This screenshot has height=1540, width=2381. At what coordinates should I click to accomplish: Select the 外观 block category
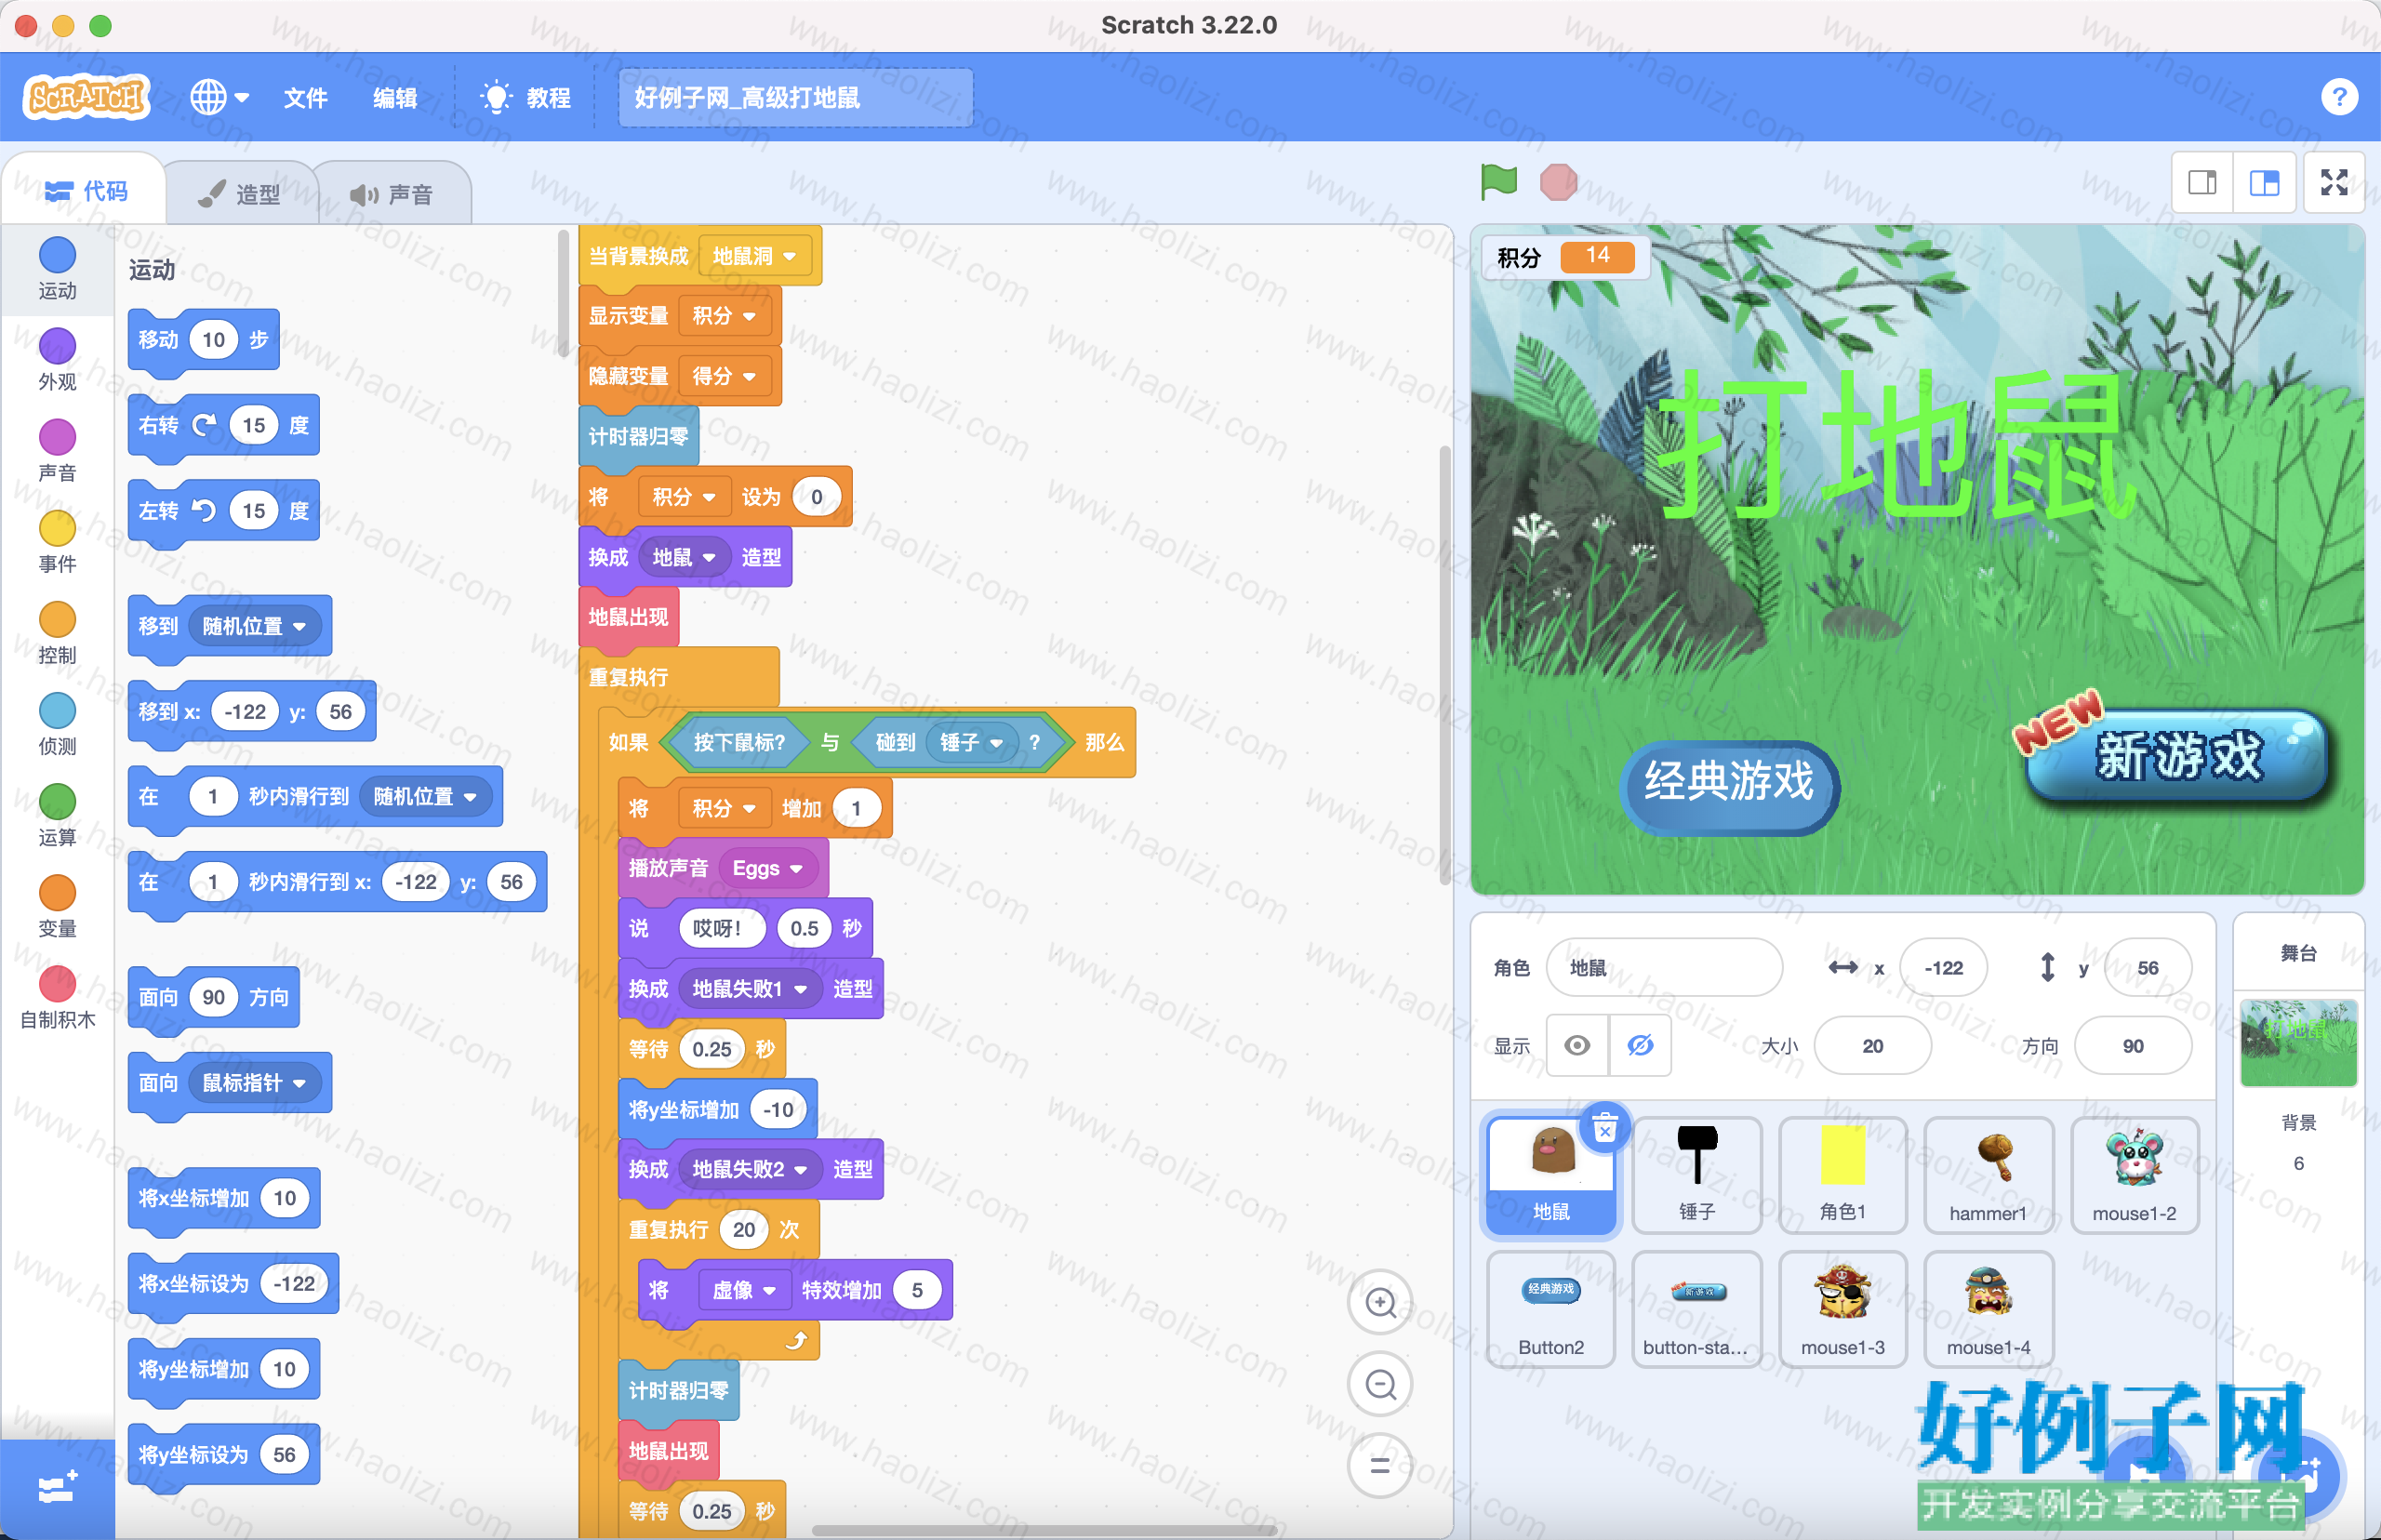coord(57,359)
